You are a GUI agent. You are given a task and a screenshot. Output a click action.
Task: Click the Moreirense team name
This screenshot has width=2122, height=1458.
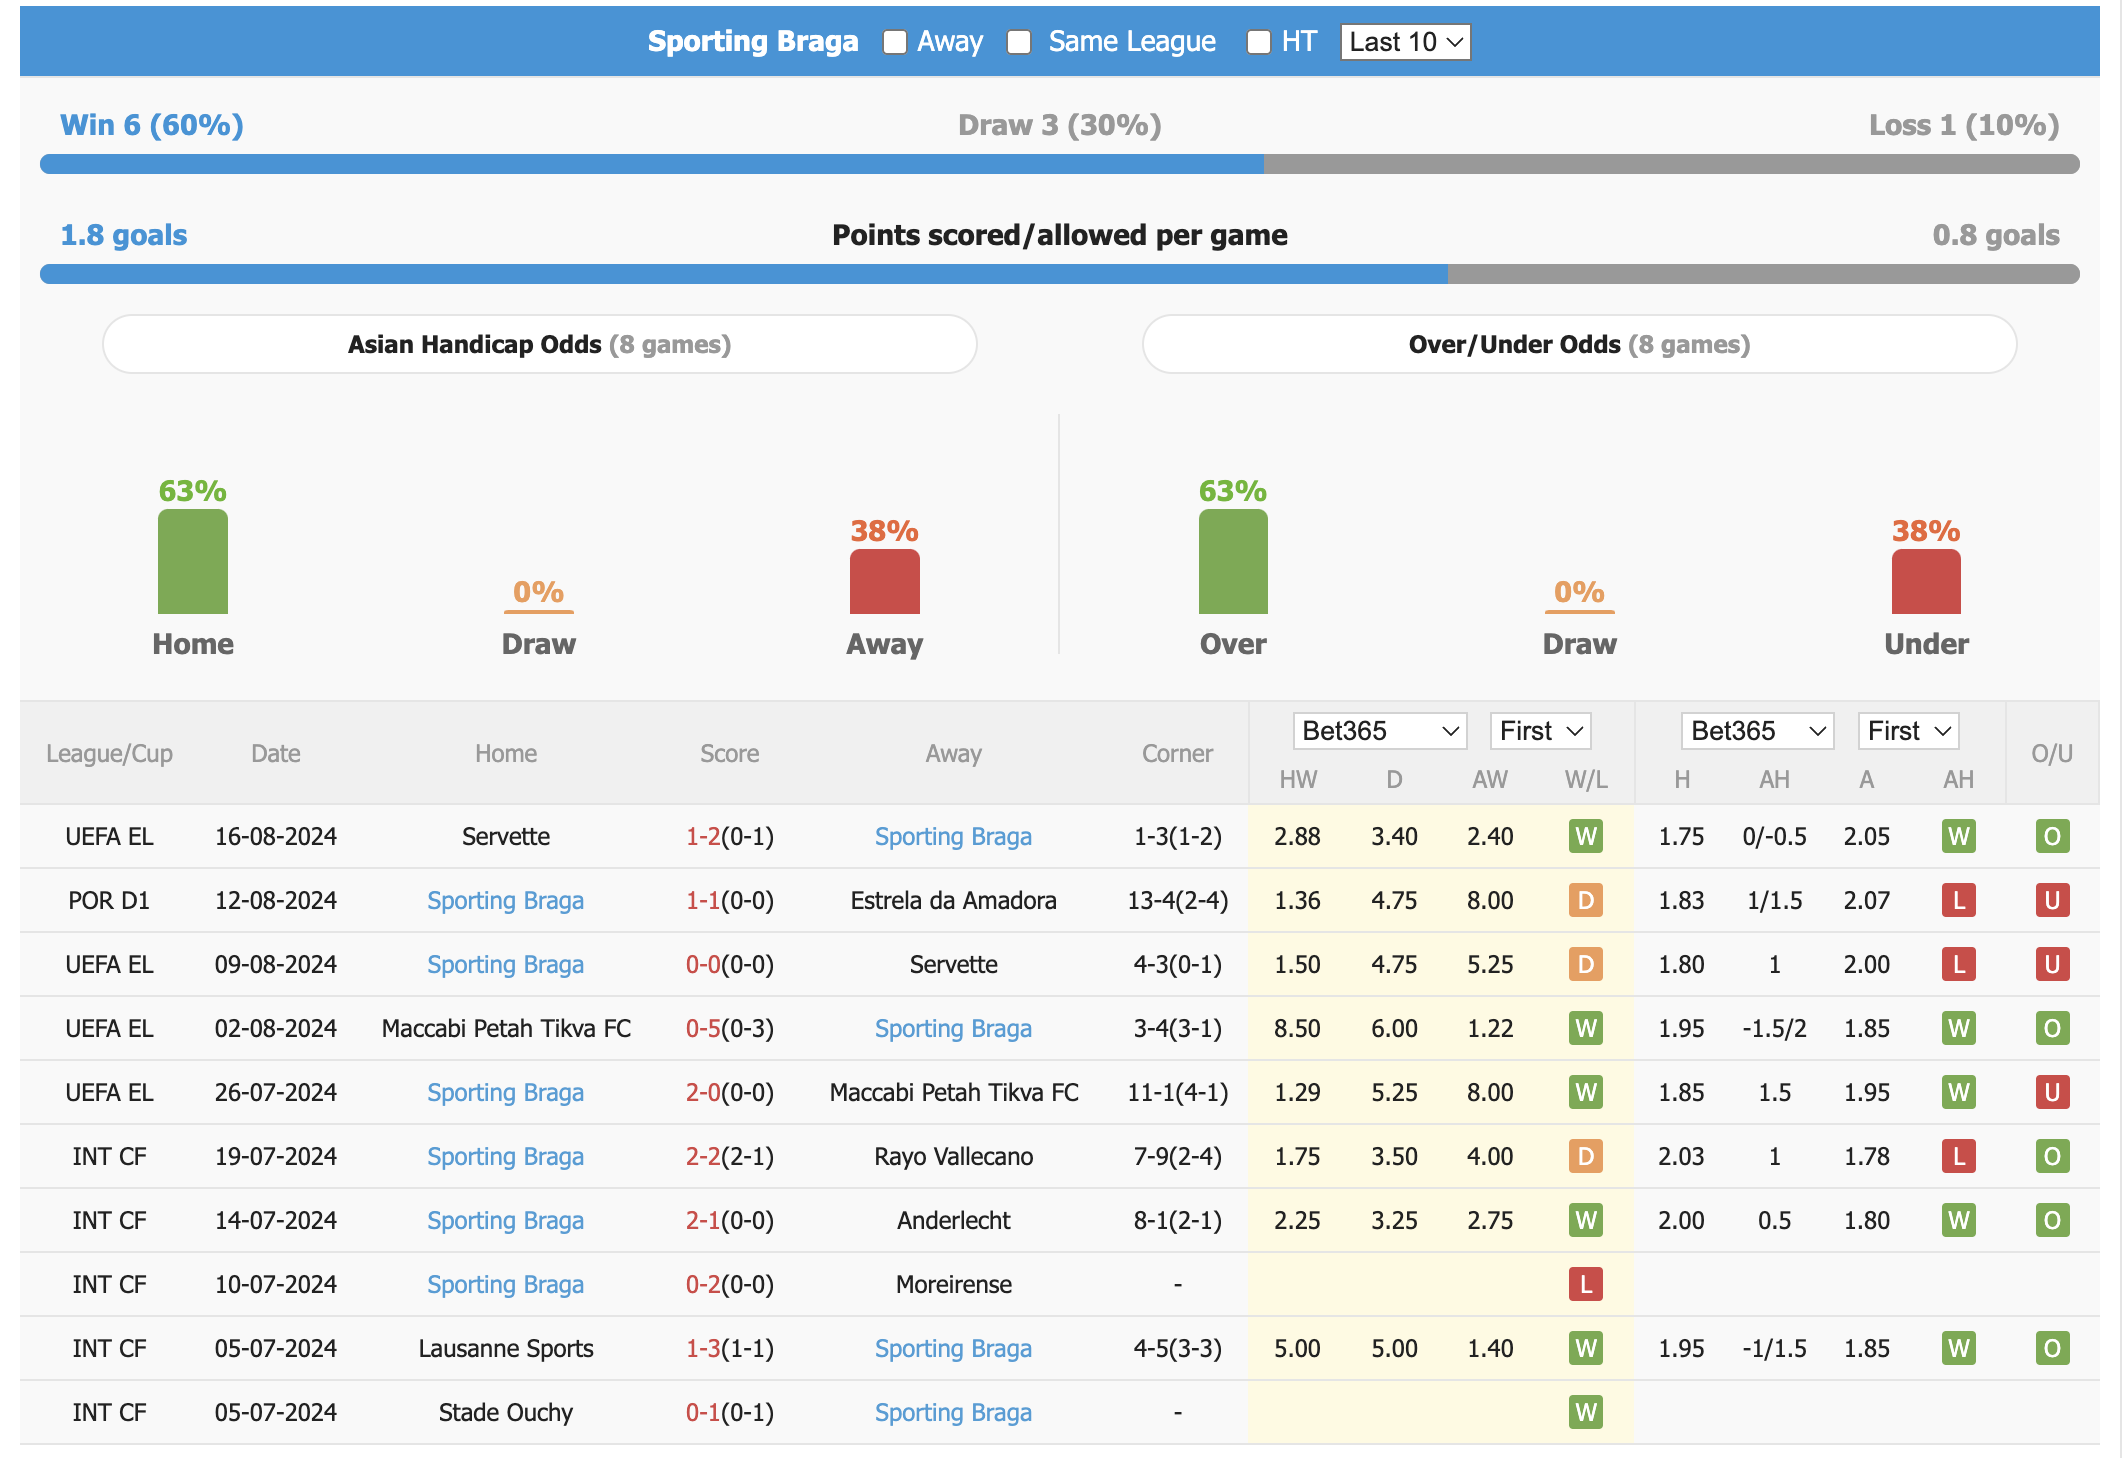pos(953,1284)
